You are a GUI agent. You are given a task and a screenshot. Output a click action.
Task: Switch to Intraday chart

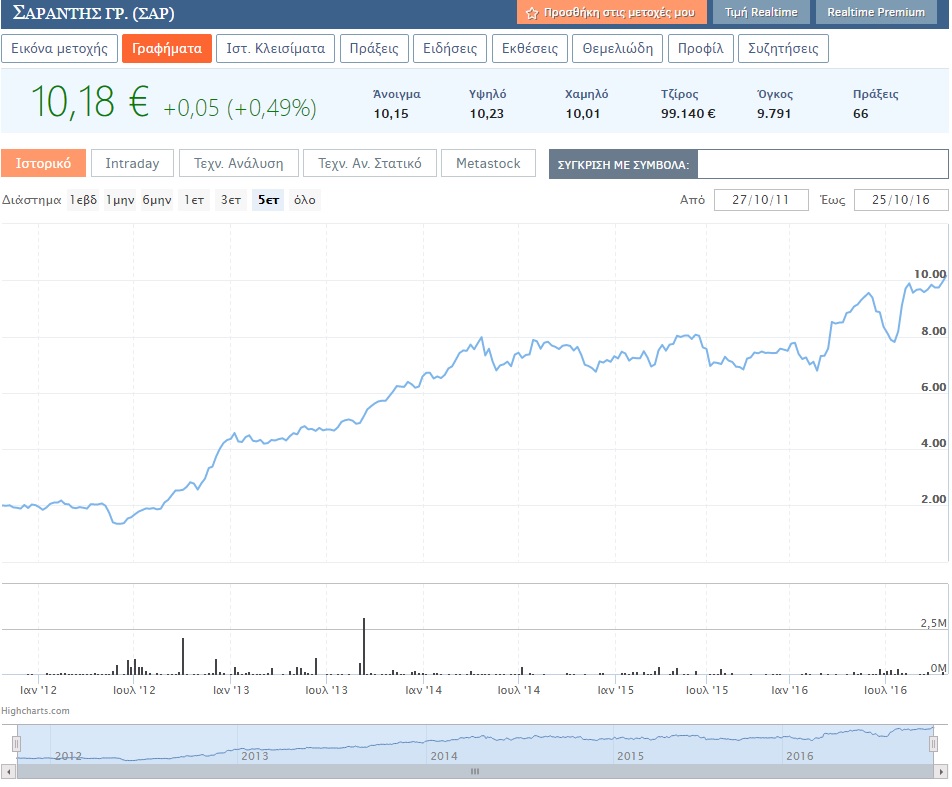(x=132, y=163)
